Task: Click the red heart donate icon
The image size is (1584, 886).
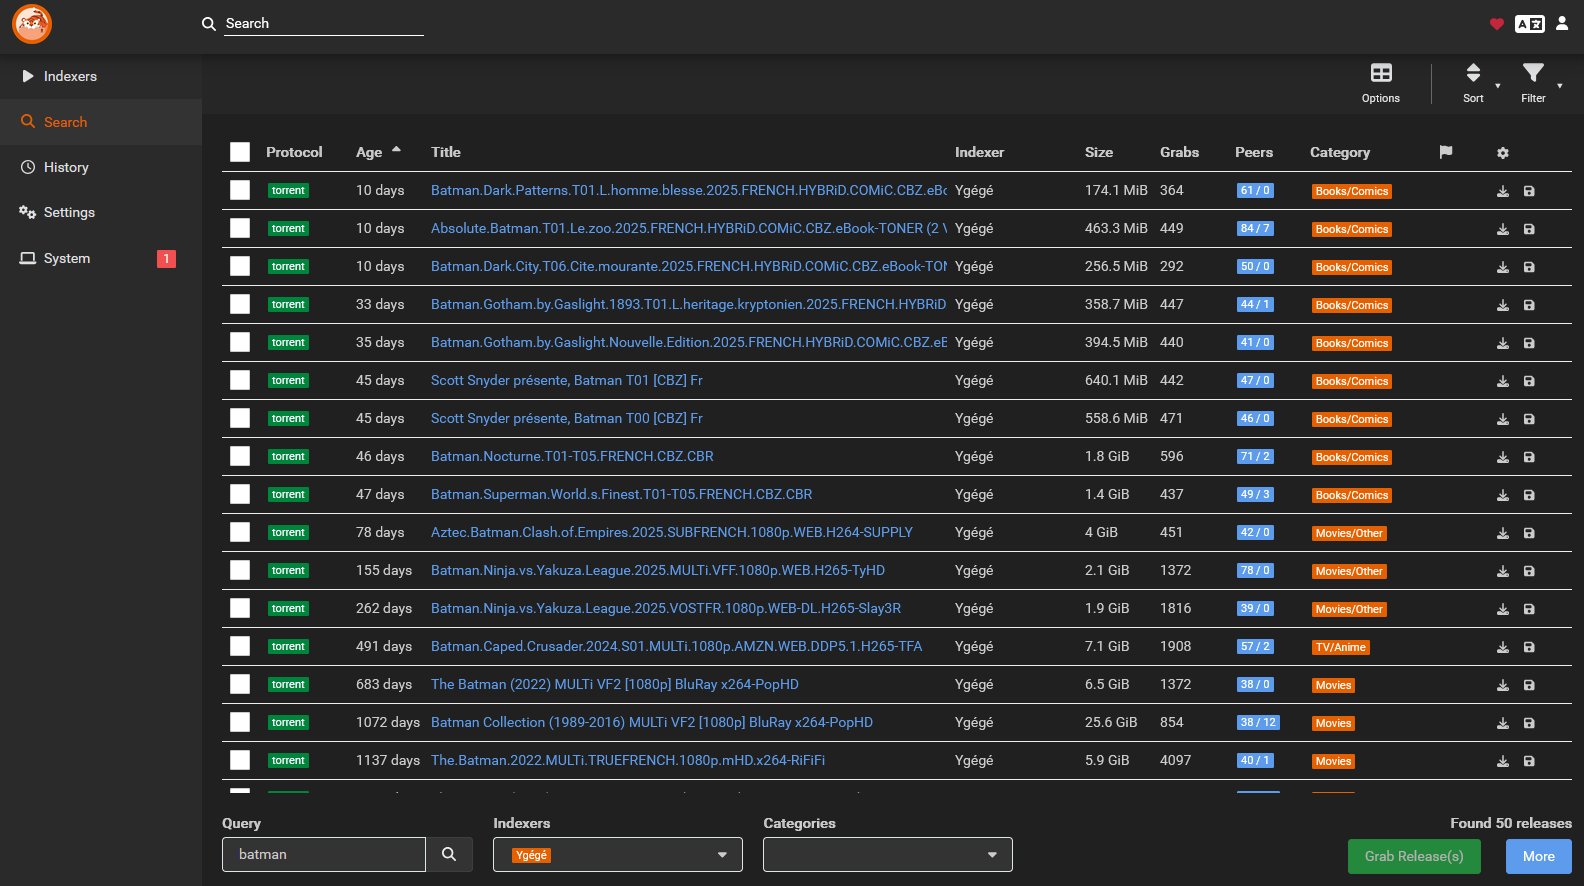Action: point(1496,24)
